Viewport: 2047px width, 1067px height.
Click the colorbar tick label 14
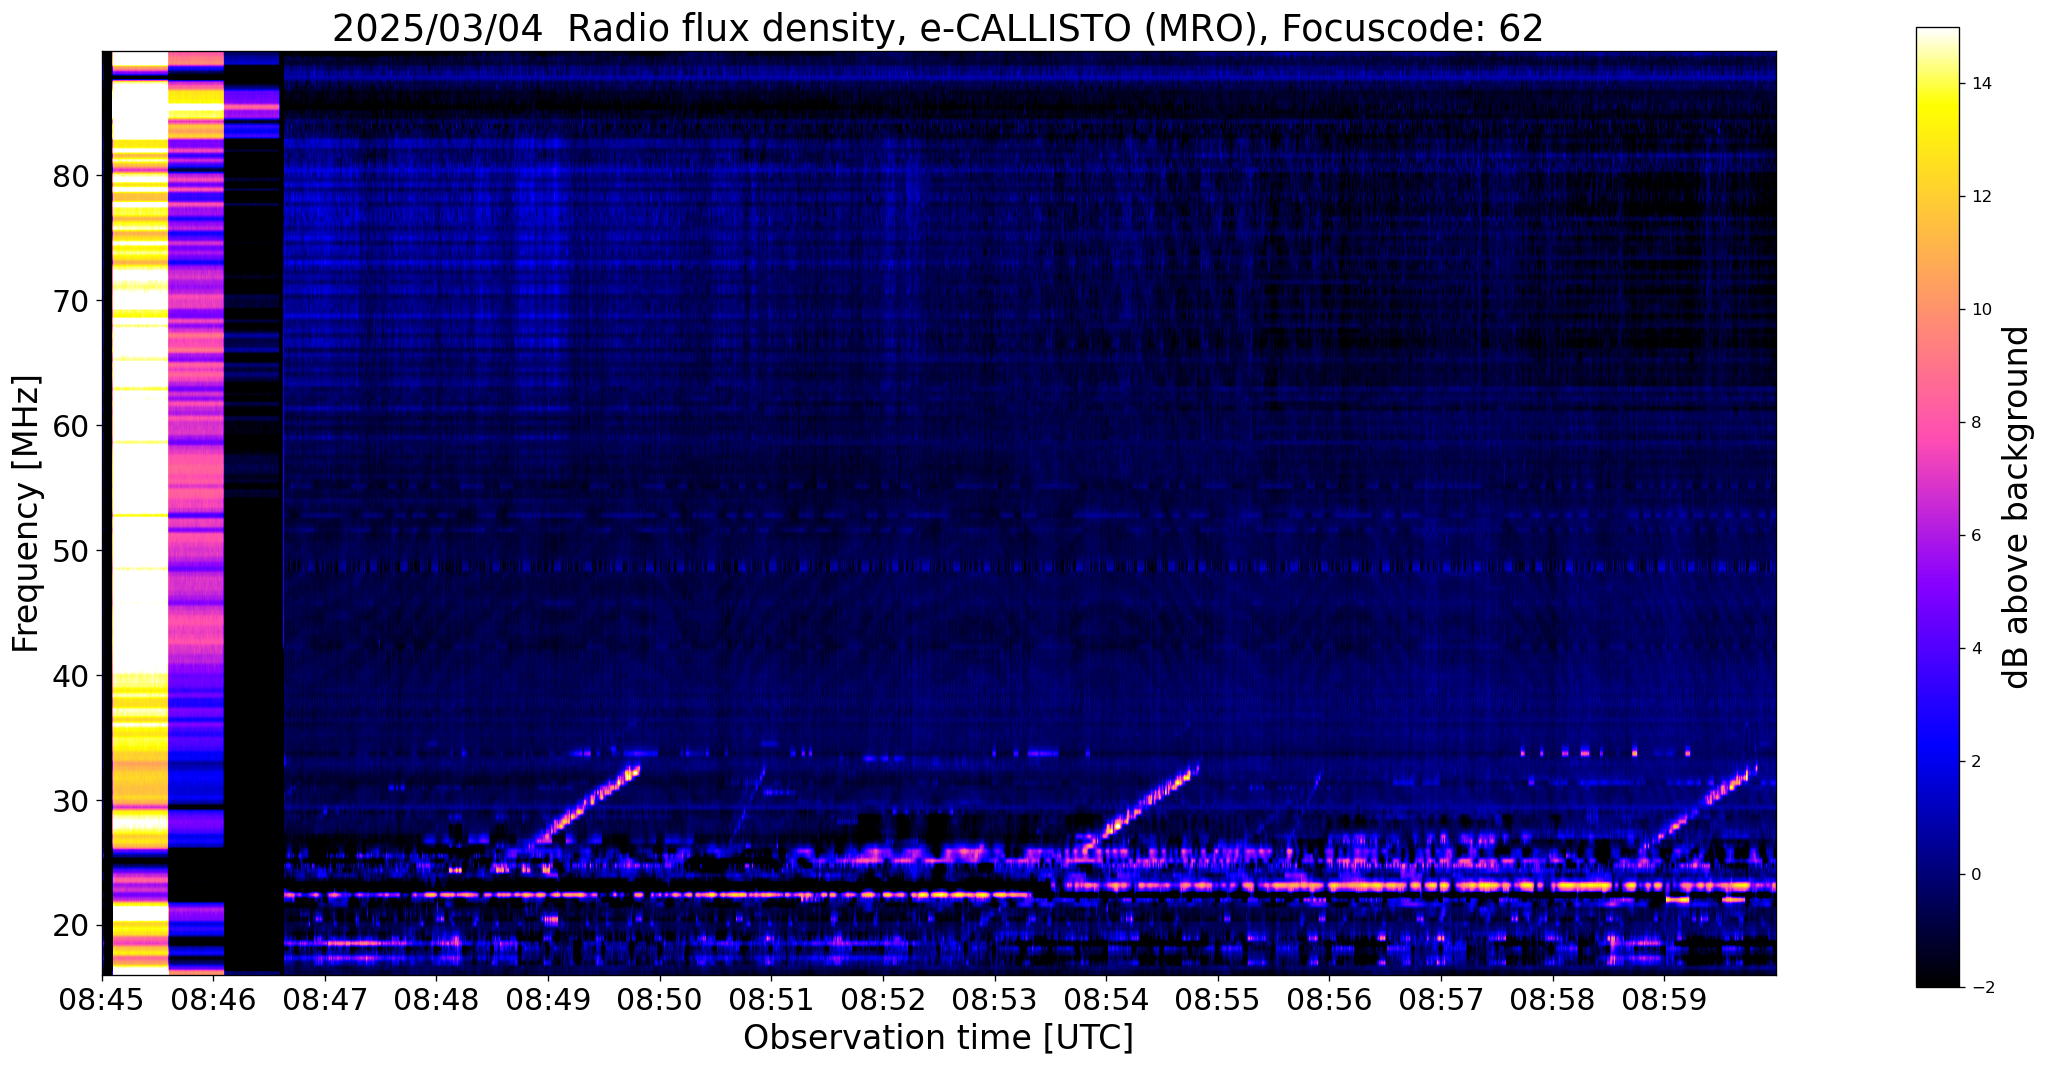pos(1979,84)
